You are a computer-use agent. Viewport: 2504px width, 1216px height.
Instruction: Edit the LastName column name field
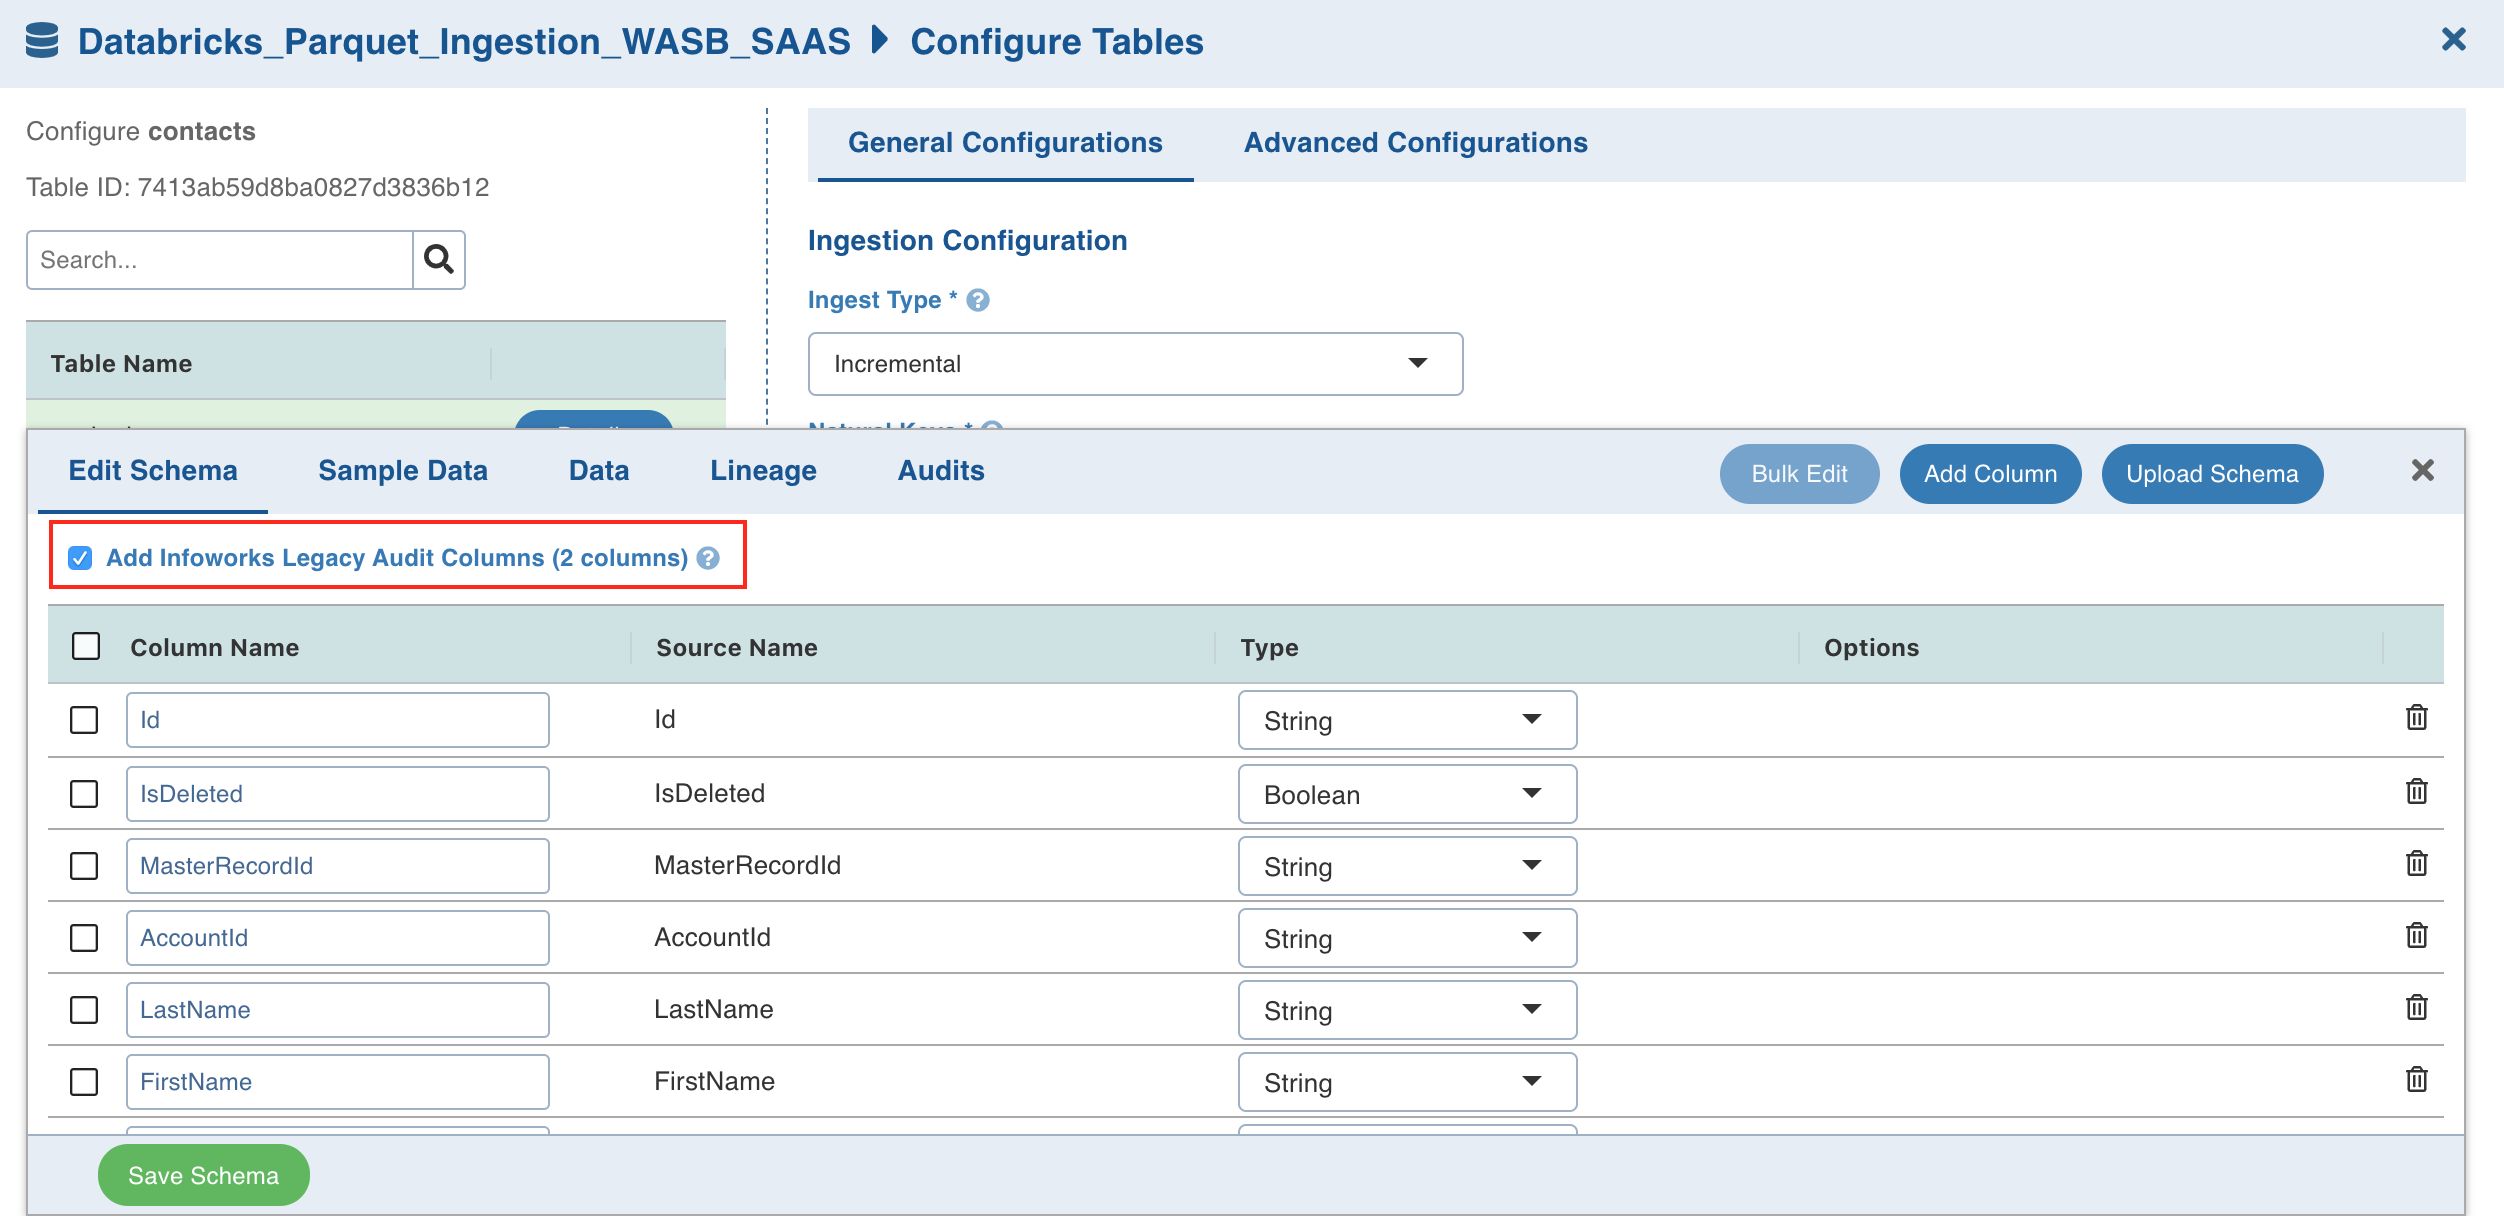[338, 1010]
